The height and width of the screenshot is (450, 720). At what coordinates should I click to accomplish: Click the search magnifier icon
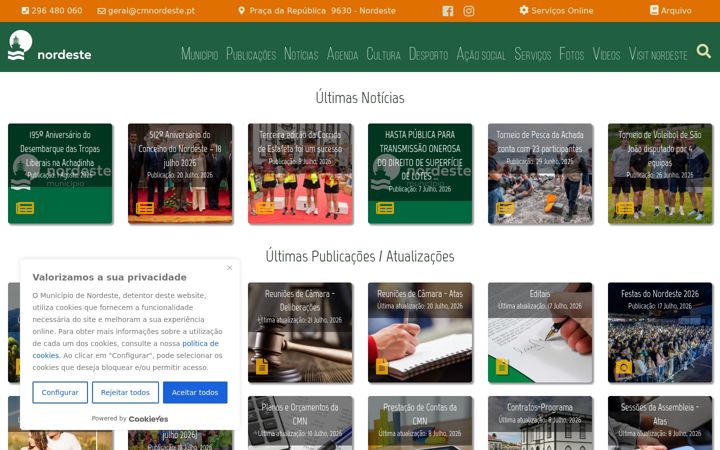pos(703,51)
